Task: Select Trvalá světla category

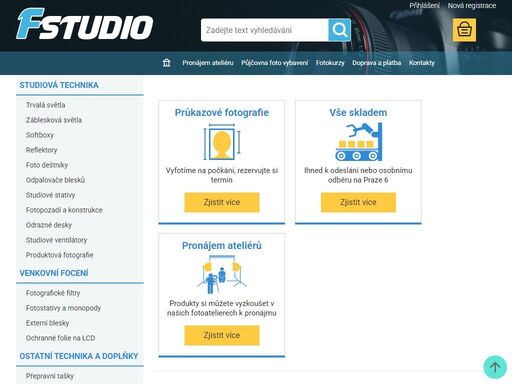Action: pyautogui.click(x=46, y=105)
